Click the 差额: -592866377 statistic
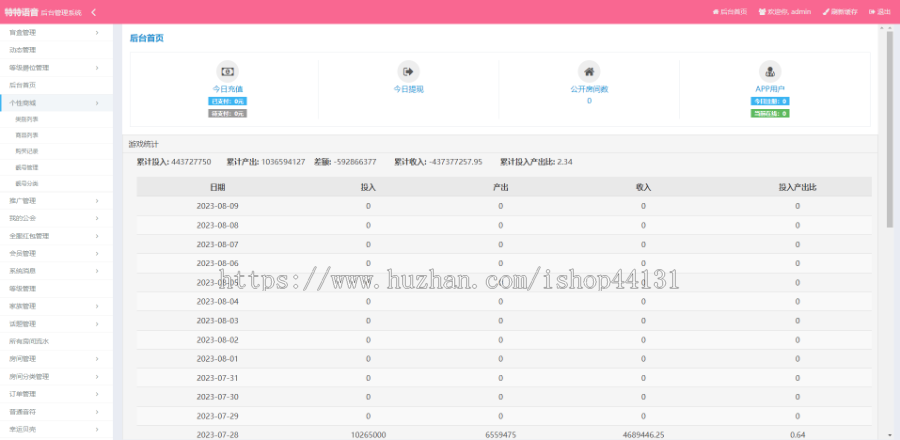This screenshot has height=440, width=900. coord(345,162)
